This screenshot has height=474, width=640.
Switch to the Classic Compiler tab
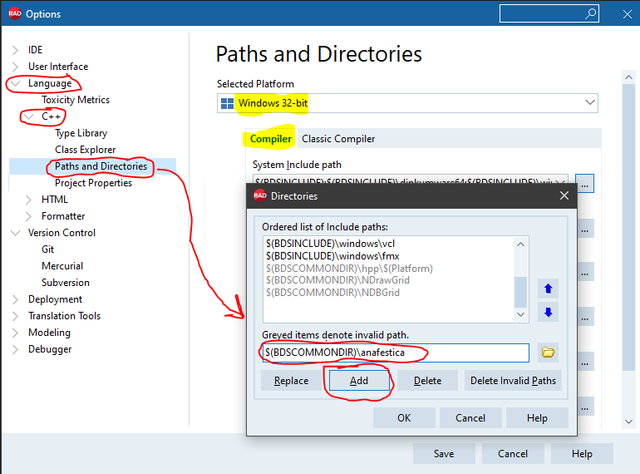pyautogui.click(x=338, y=139)
